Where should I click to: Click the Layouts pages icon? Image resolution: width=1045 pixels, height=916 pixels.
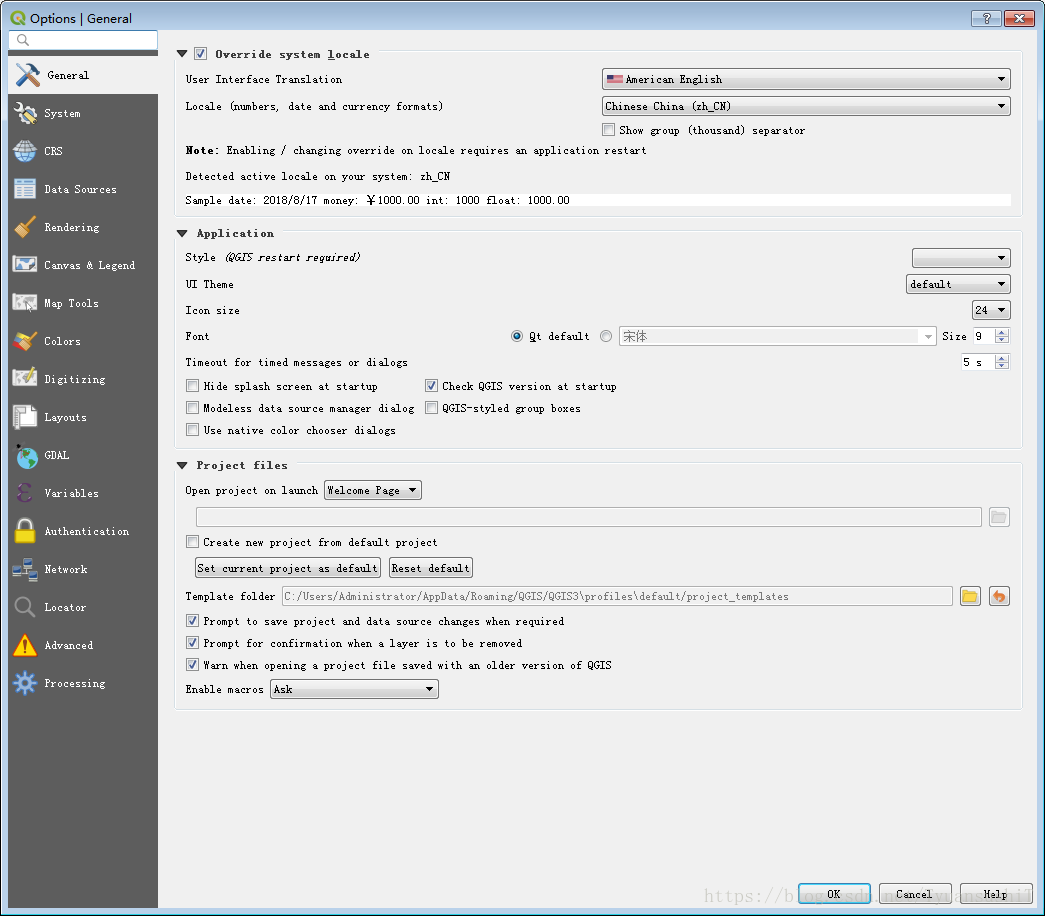click(25, 417)
